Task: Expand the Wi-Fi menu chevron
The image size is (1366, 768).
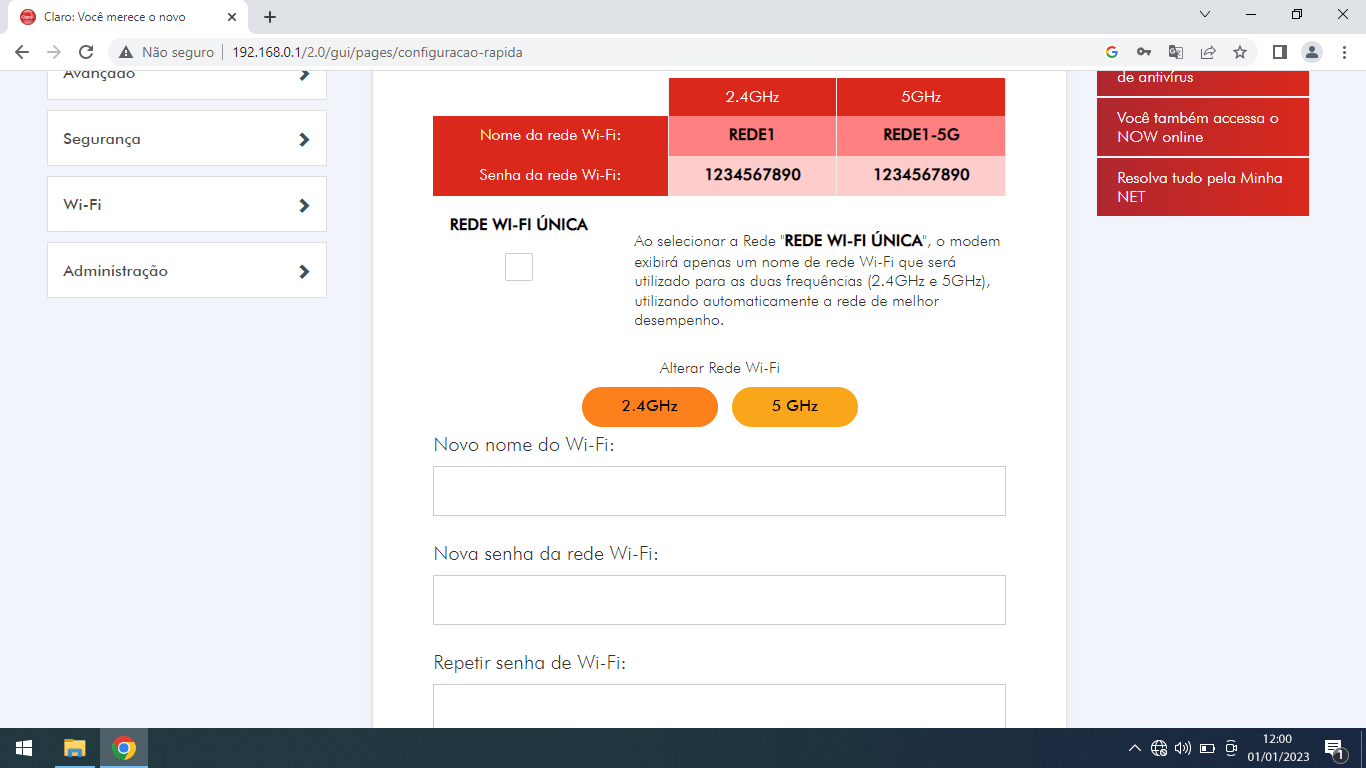Action: tap(304, 206)
